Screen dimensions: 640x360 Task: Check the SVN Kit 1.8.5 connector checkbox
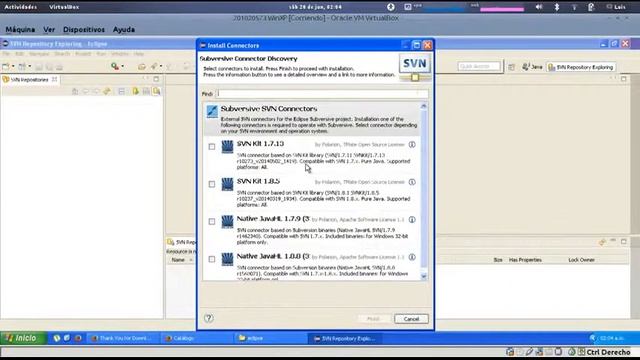coord(211,184)
